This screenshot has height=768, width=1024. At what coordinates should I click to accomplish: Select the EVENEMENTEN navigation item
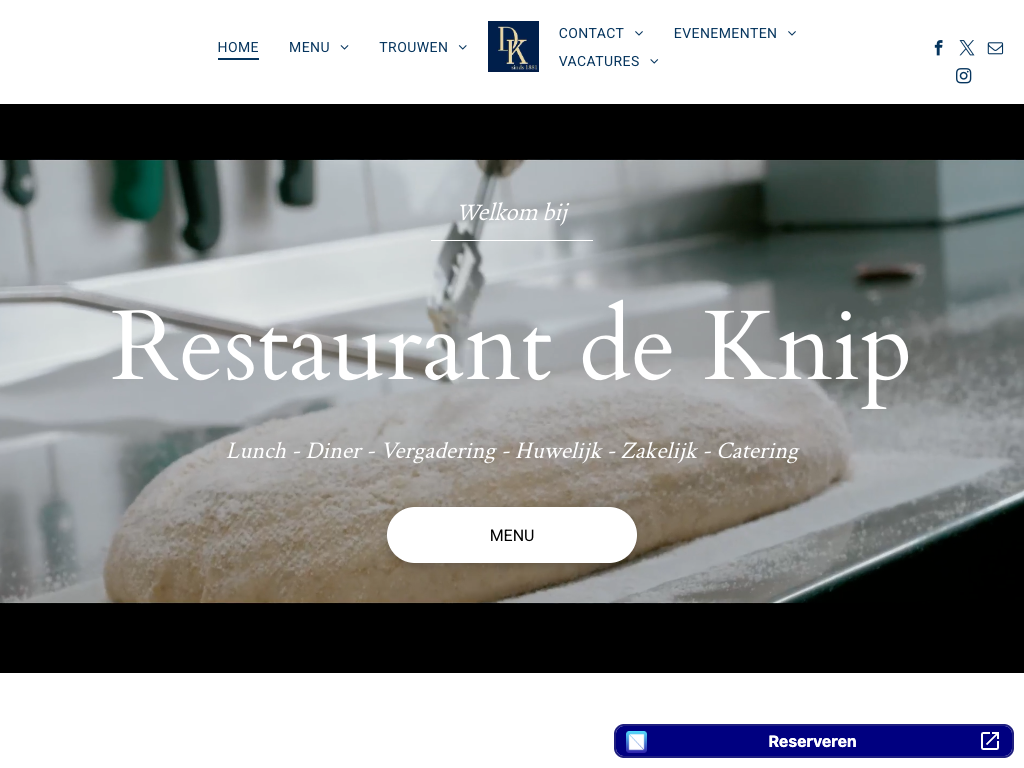coord(725,33)
